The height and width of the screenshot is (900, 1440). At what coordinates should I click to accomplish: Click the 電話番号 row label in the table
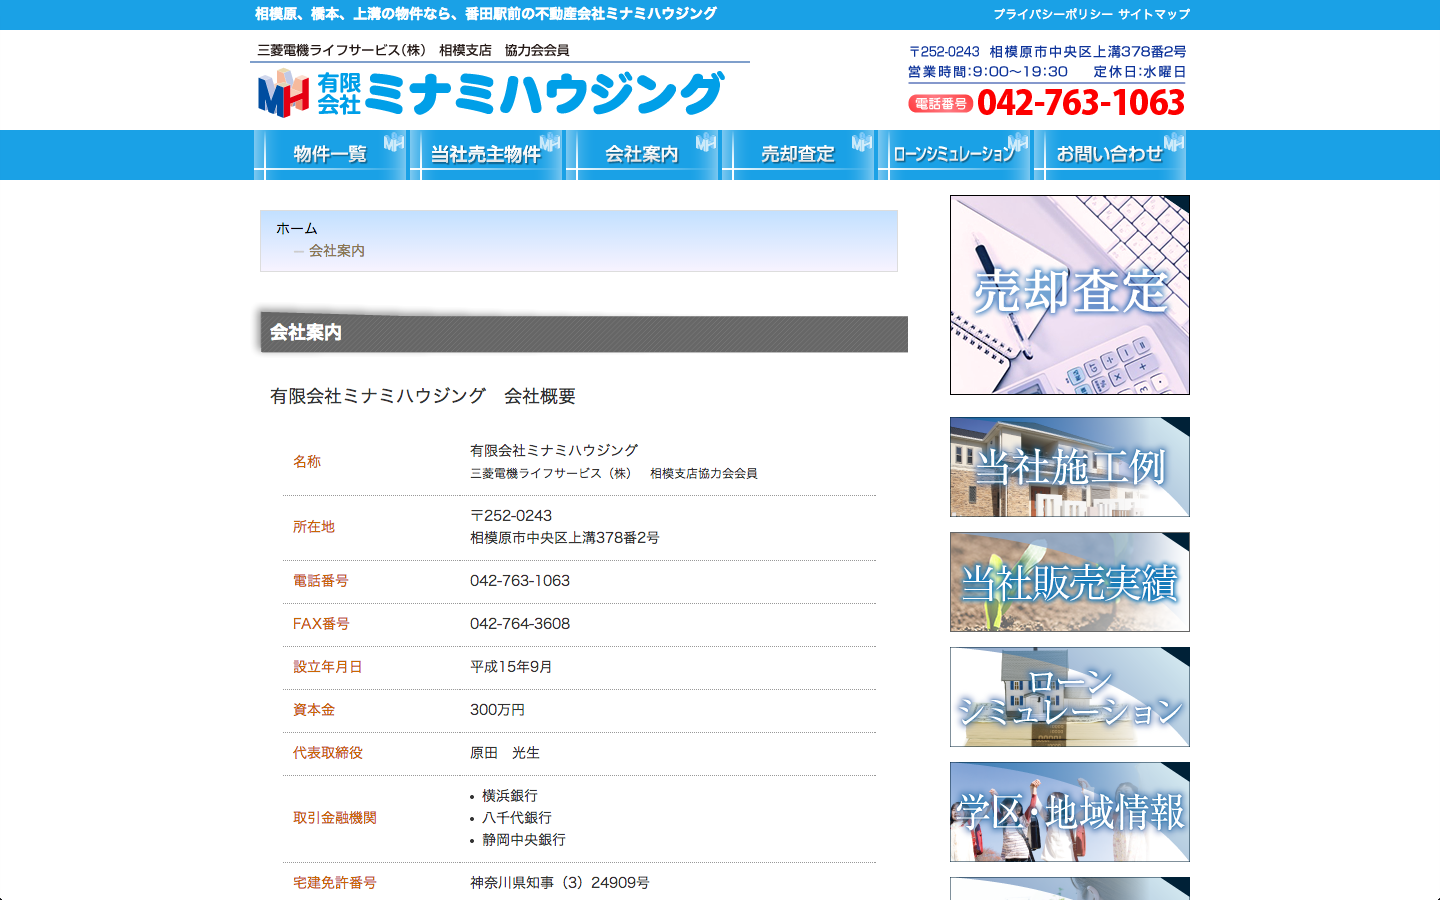tap(321, 581)
